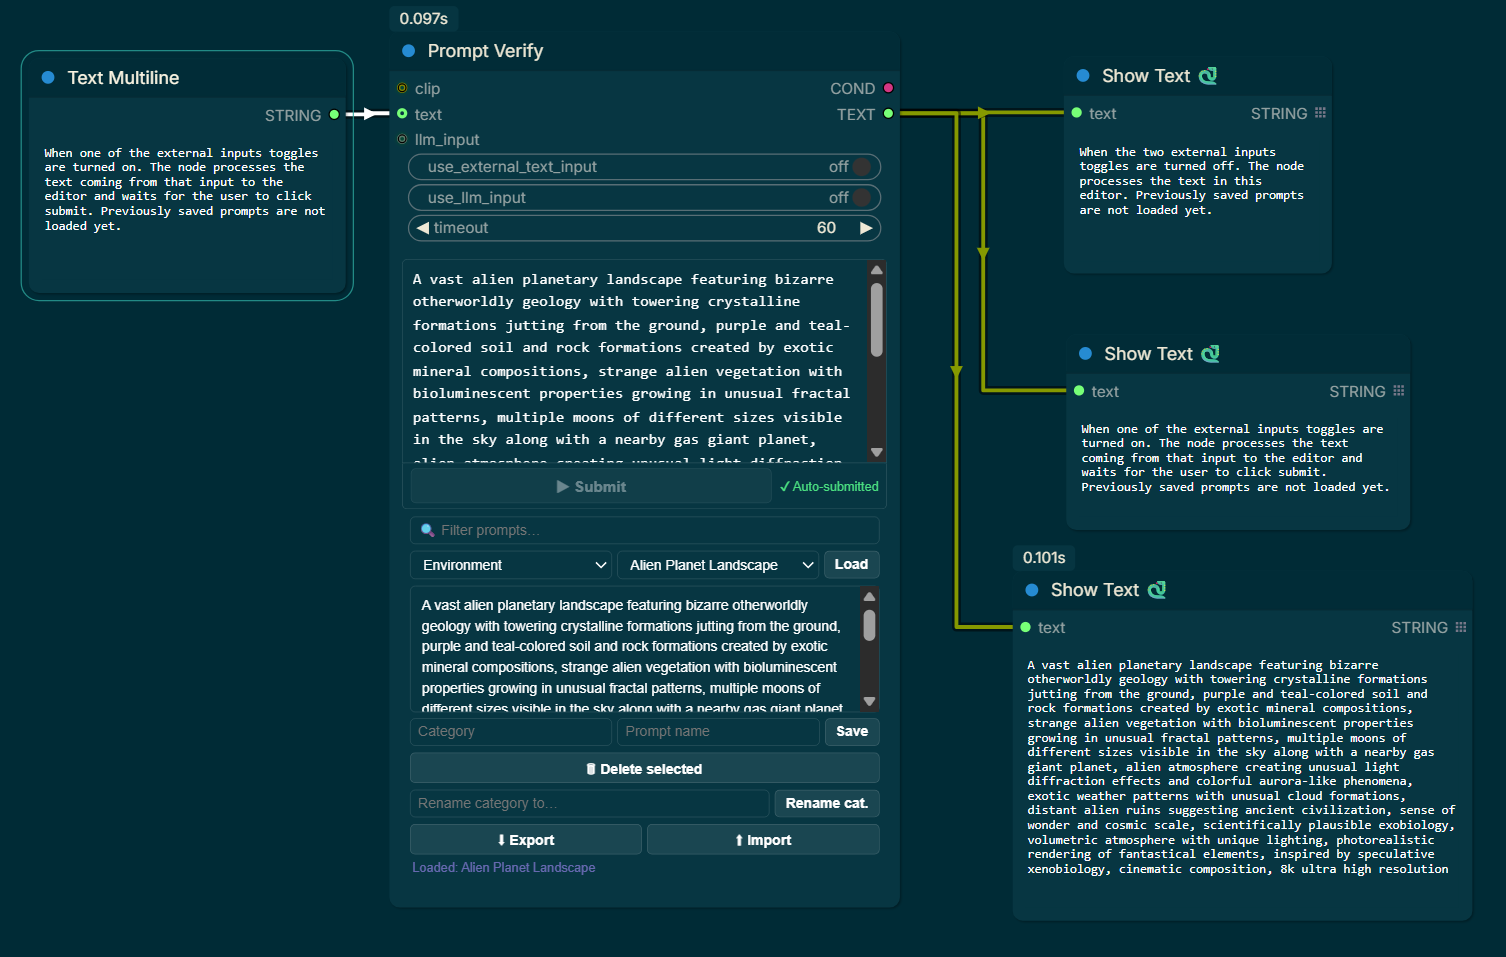
Task: Click the text input socket on Prompt Verify
Action: click(402, 114)
